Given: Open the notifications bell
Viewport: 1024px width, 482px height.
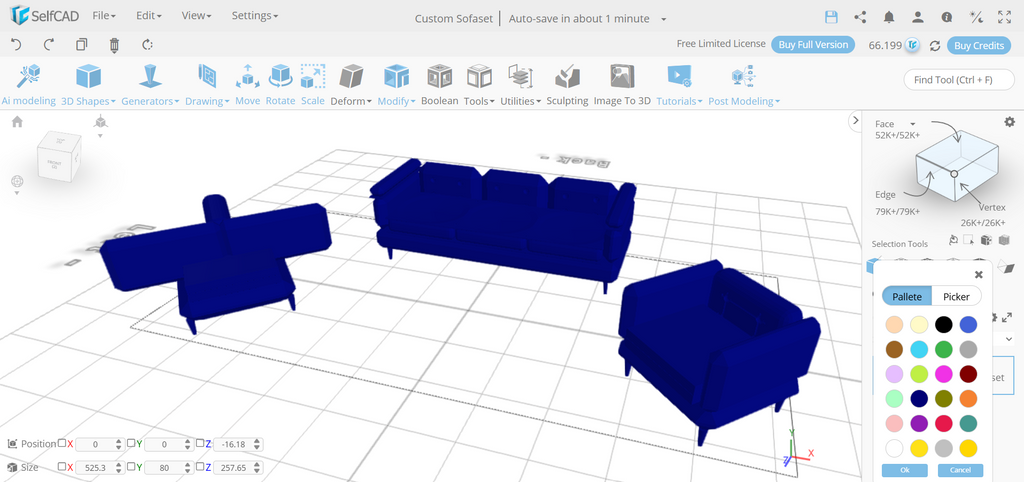Looking at the screenshot, I should (889, 17).
